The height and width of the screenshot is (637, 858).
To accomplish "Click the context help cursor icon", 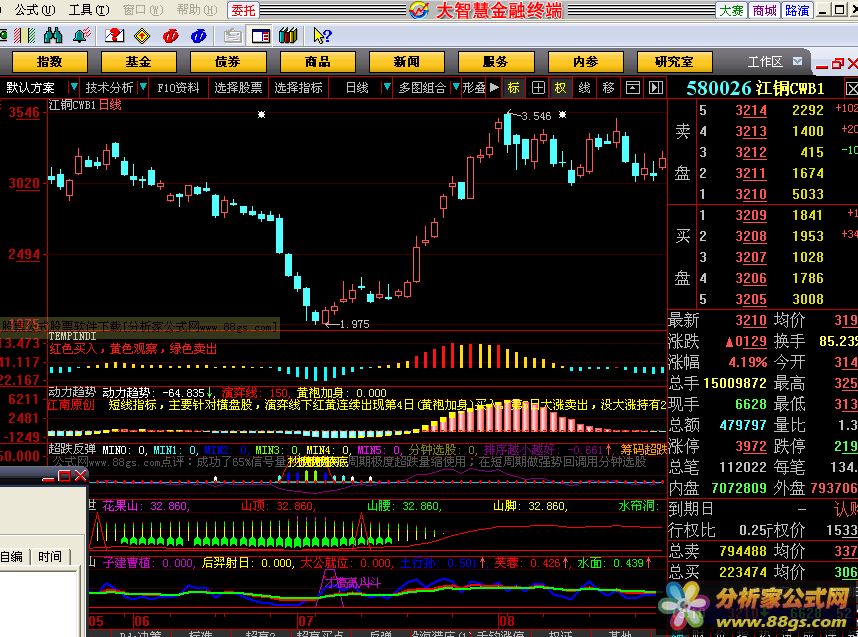I will [322, 36].
